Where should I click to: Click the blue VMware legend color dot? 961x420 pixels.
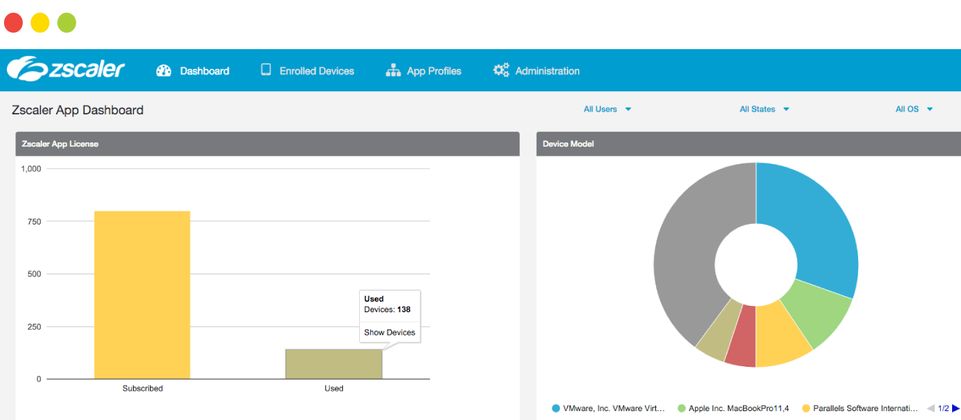[556, 408]
